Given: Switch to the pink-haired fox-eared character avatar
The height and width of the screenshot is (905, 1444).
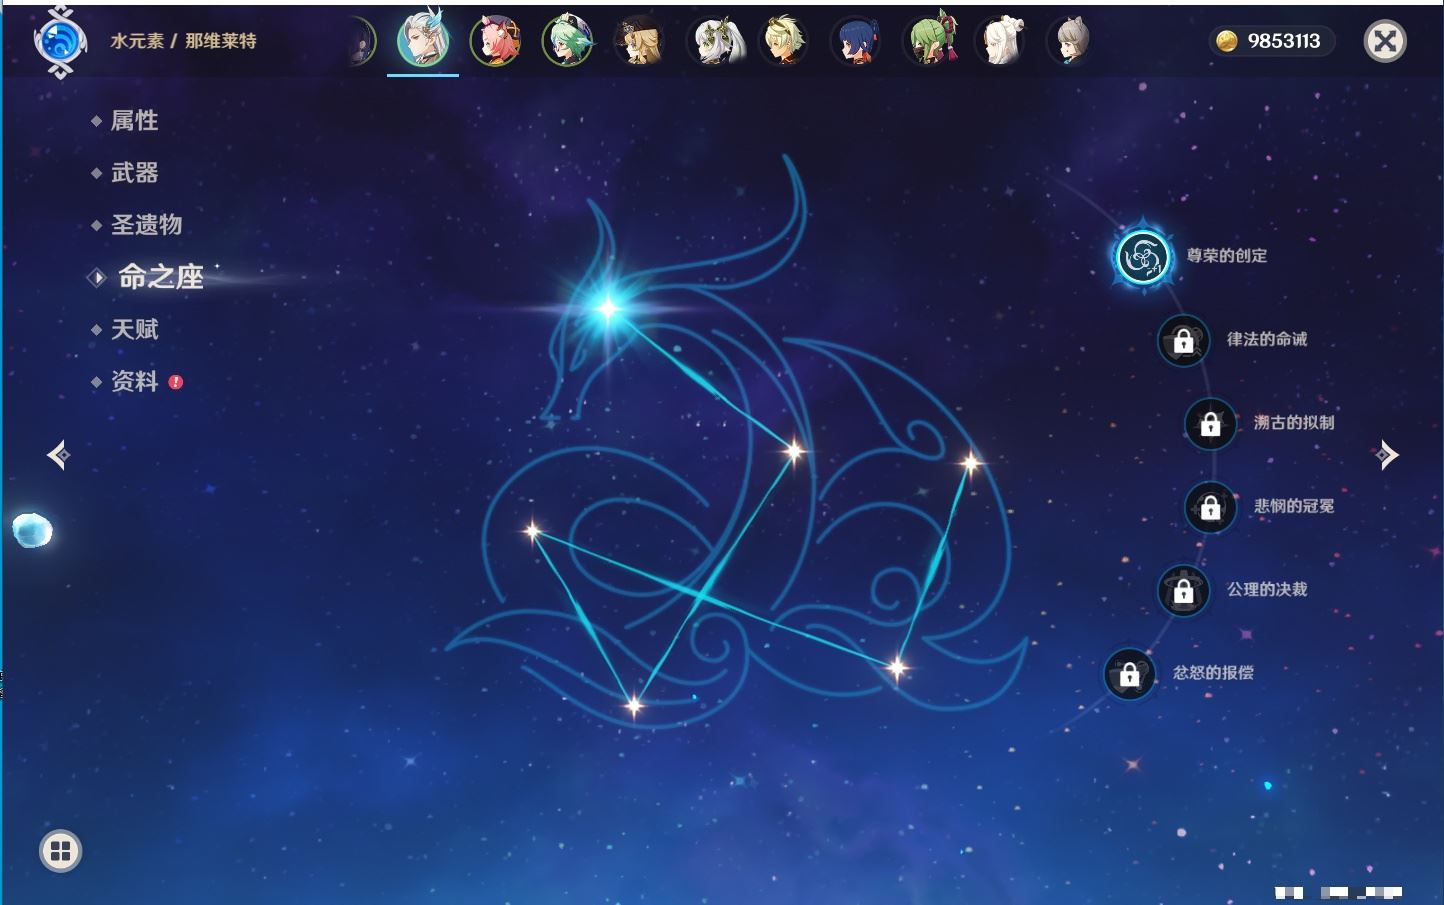Looking at the screenshot, I should [495, 41].
